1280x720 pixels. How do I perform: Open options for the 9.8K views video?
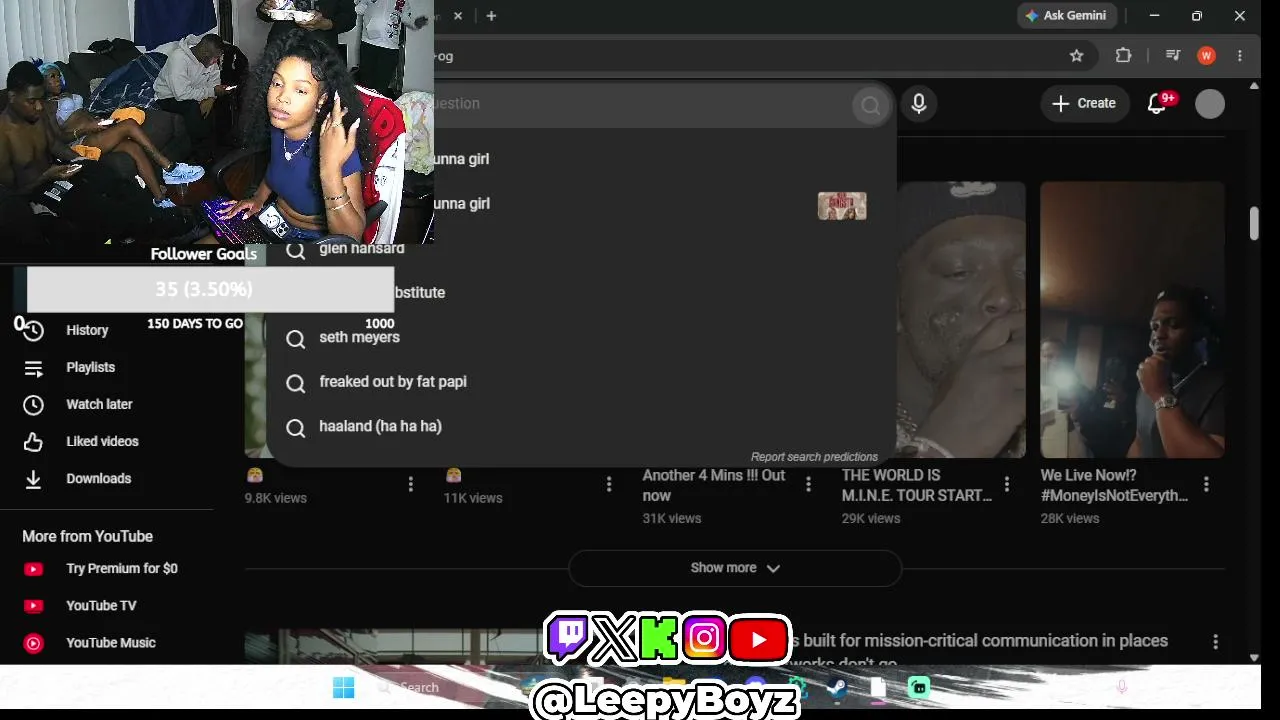click(410, 484)
